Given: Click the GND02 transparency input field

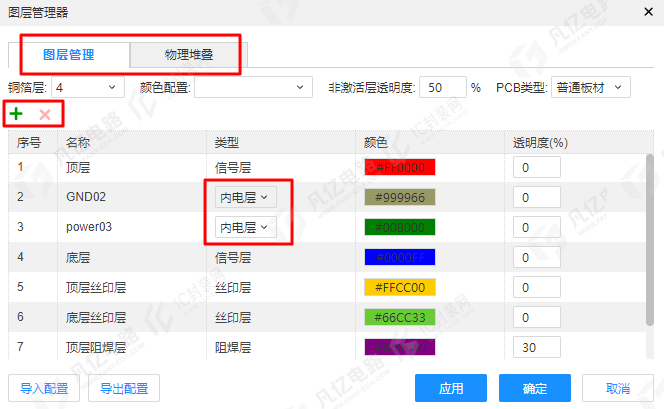Looking at the screenshot, I should tap(537, 197).
